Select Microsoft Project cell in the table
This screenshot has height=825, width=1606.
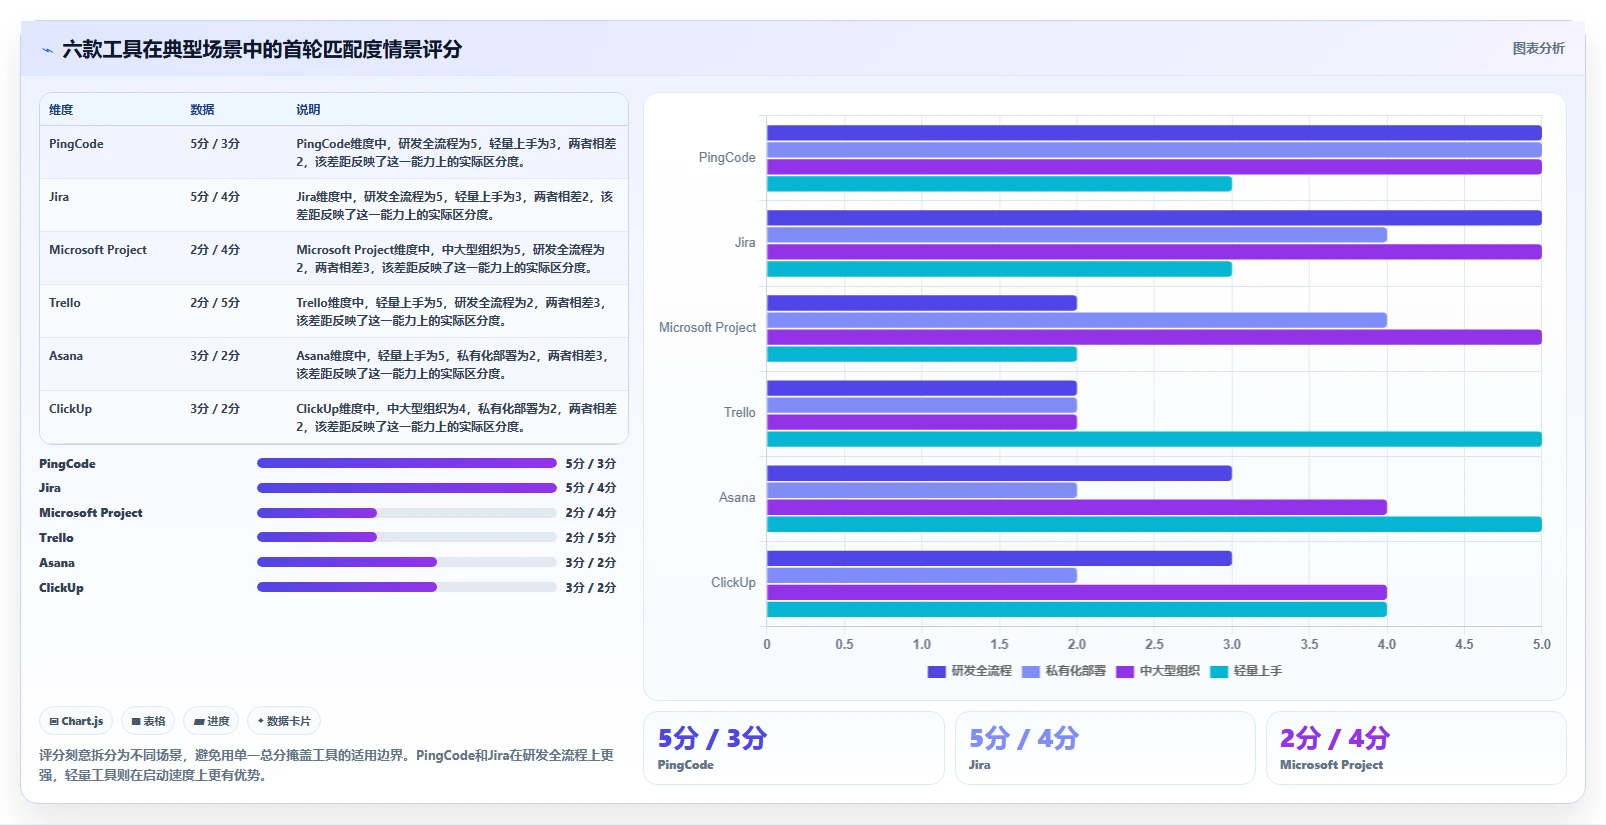point(98,250)
